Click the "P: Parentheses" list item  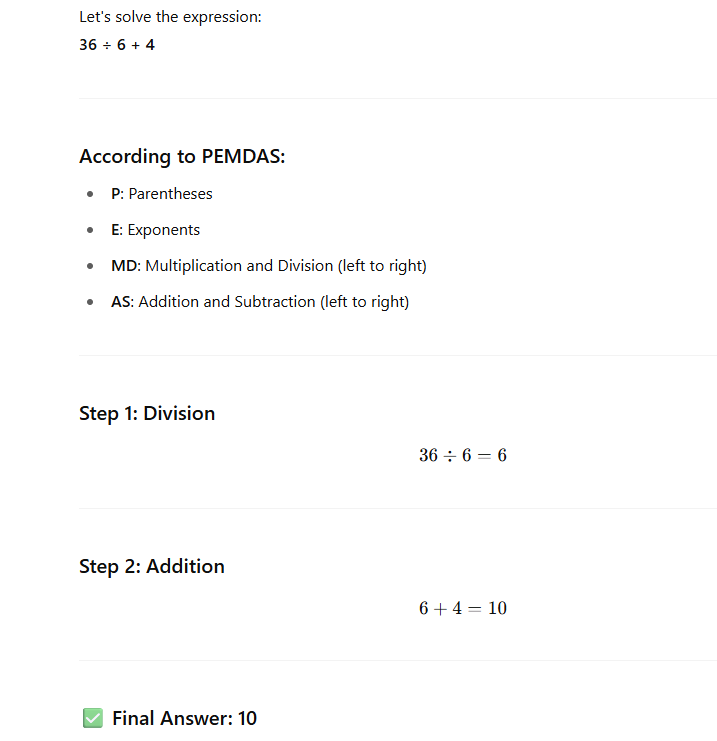[x=161, y=194]
